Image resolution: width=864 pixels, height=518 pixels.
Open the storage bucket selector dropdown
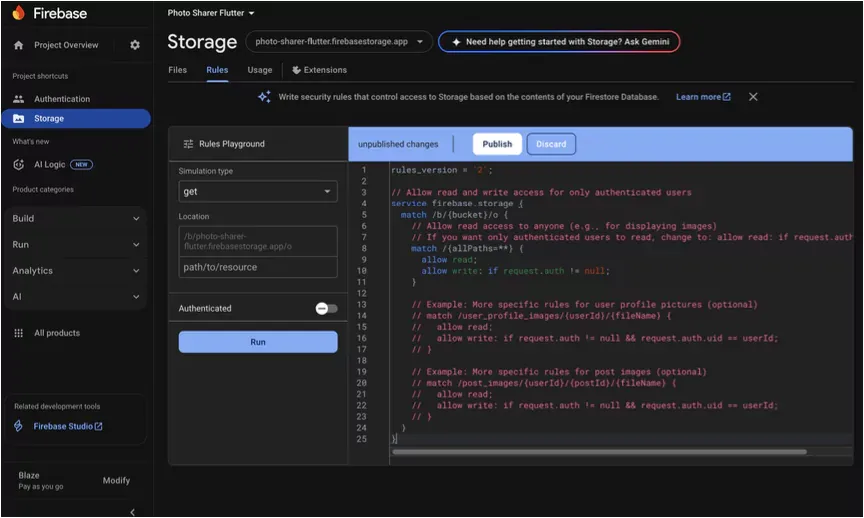click(x=339, y=42)
